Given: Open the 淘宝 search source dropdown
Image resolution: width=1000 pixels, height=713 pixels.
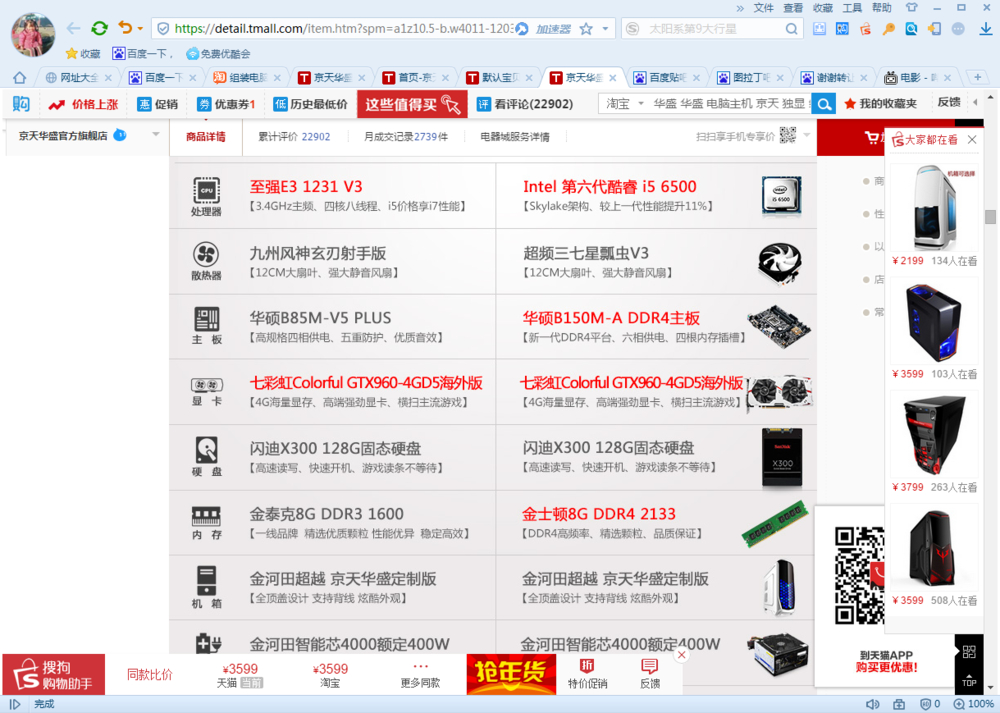Looking at the screenshot, I should [x=623, y=104].
